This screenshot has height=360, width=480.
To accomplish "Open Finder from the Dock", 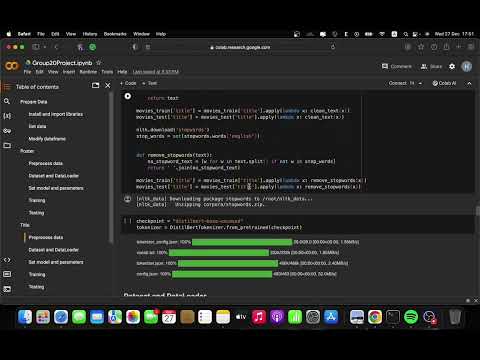I will click(25, 317).
